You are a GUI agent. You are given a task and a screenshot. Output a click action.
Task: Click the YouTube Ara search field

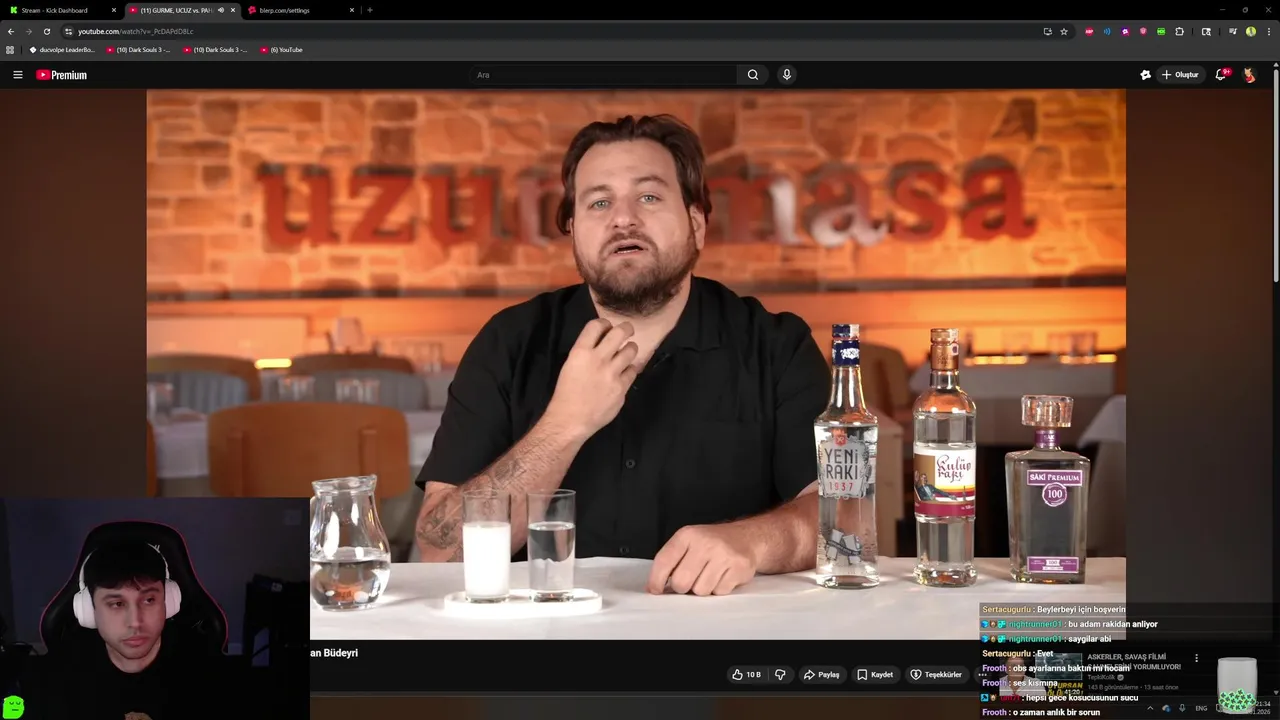click(x=603, y=75)
